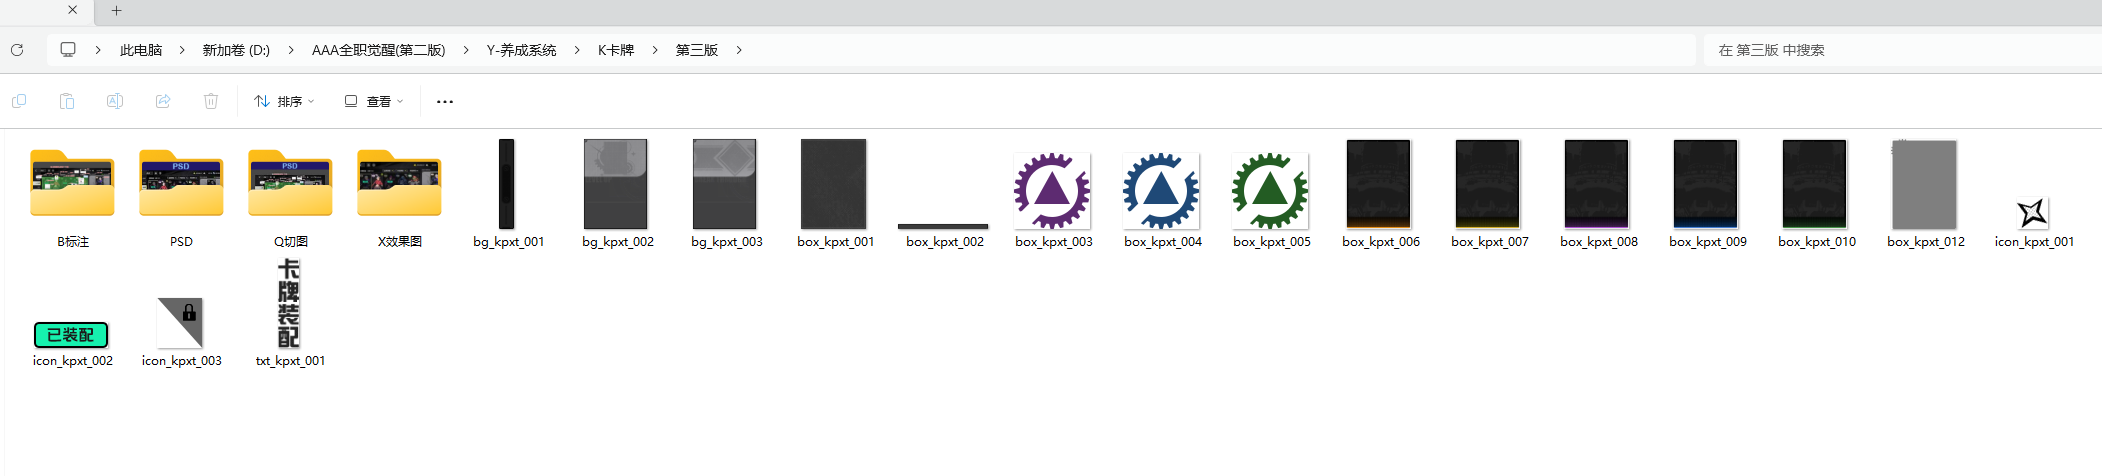Click the delete trash icon in toolbar
This screenshot has height=476, width=2102.
point(211,101)
